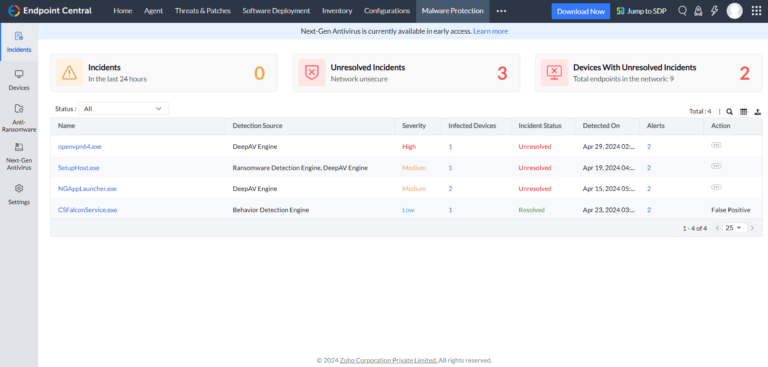Viewport: 768px width, 367px height.
Task: Open the CSFalconService.exe incident
Action: click(87, 210)
